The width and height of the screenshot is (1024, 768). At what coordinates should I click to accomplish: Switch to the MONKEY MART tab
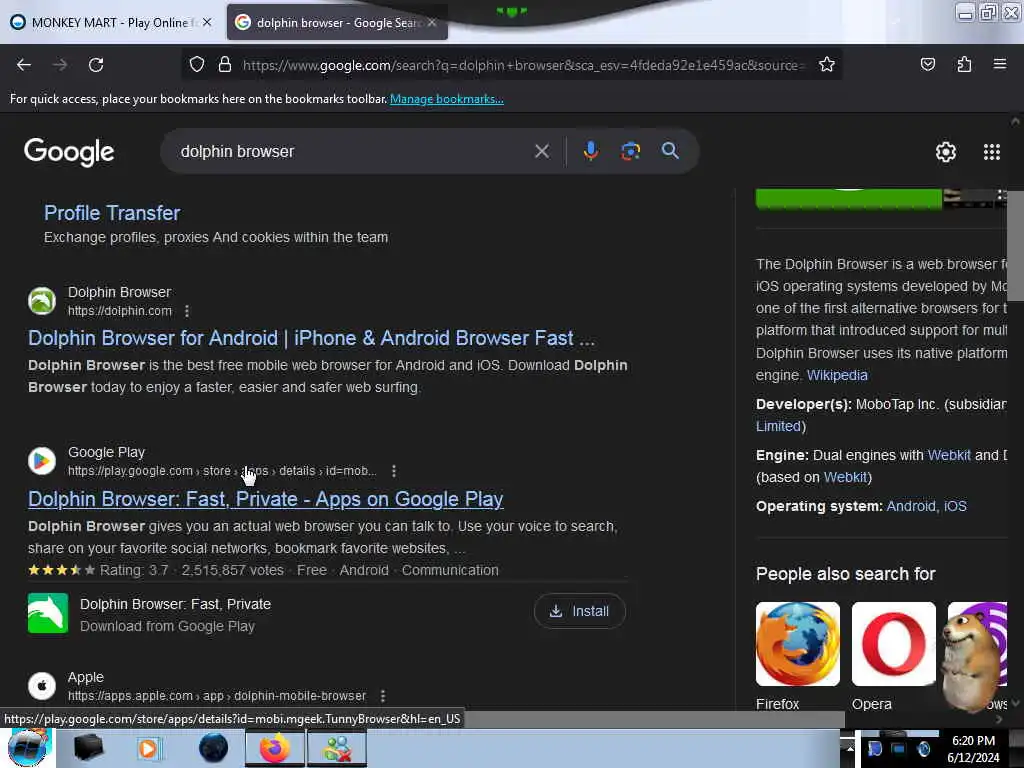110,23
